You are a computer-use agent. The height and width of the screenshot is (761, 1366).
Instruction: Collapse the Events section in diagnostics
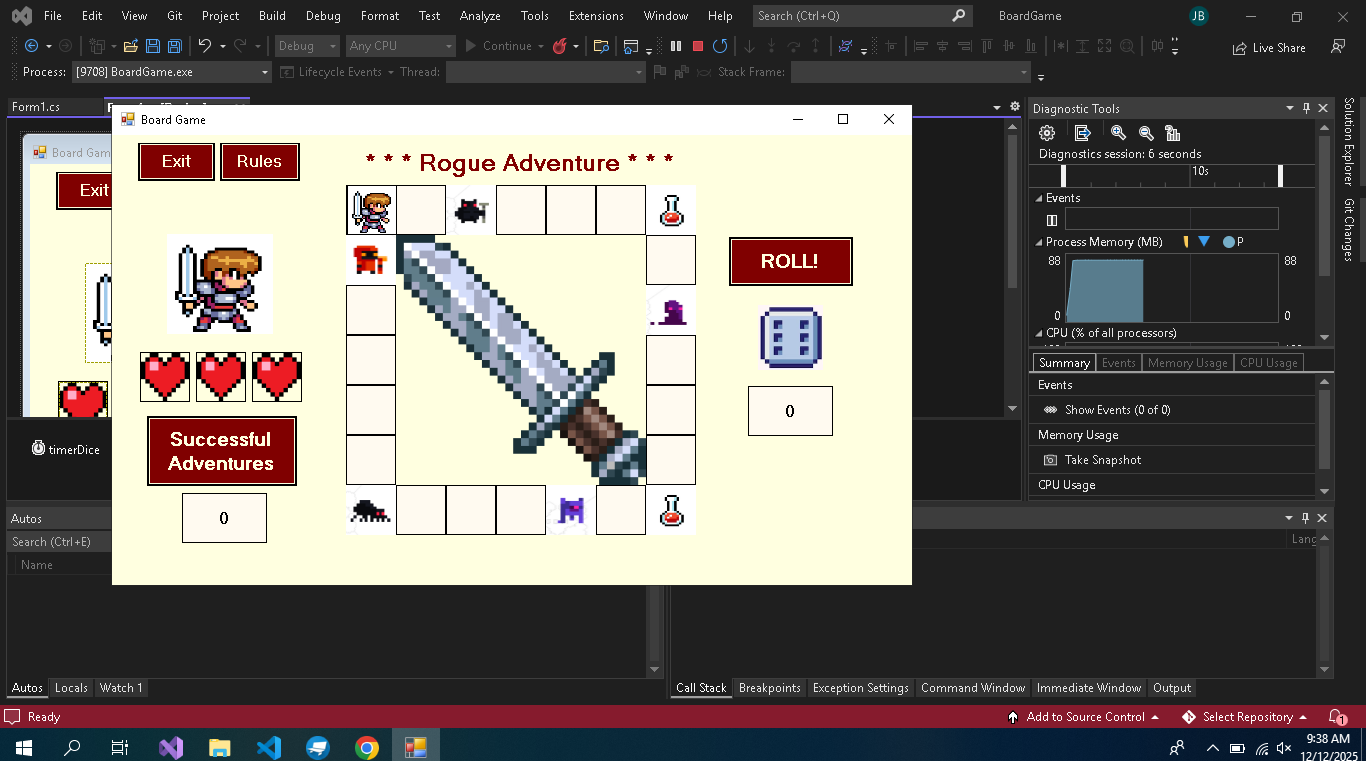pyautogui.click(x=1039, y=198)
